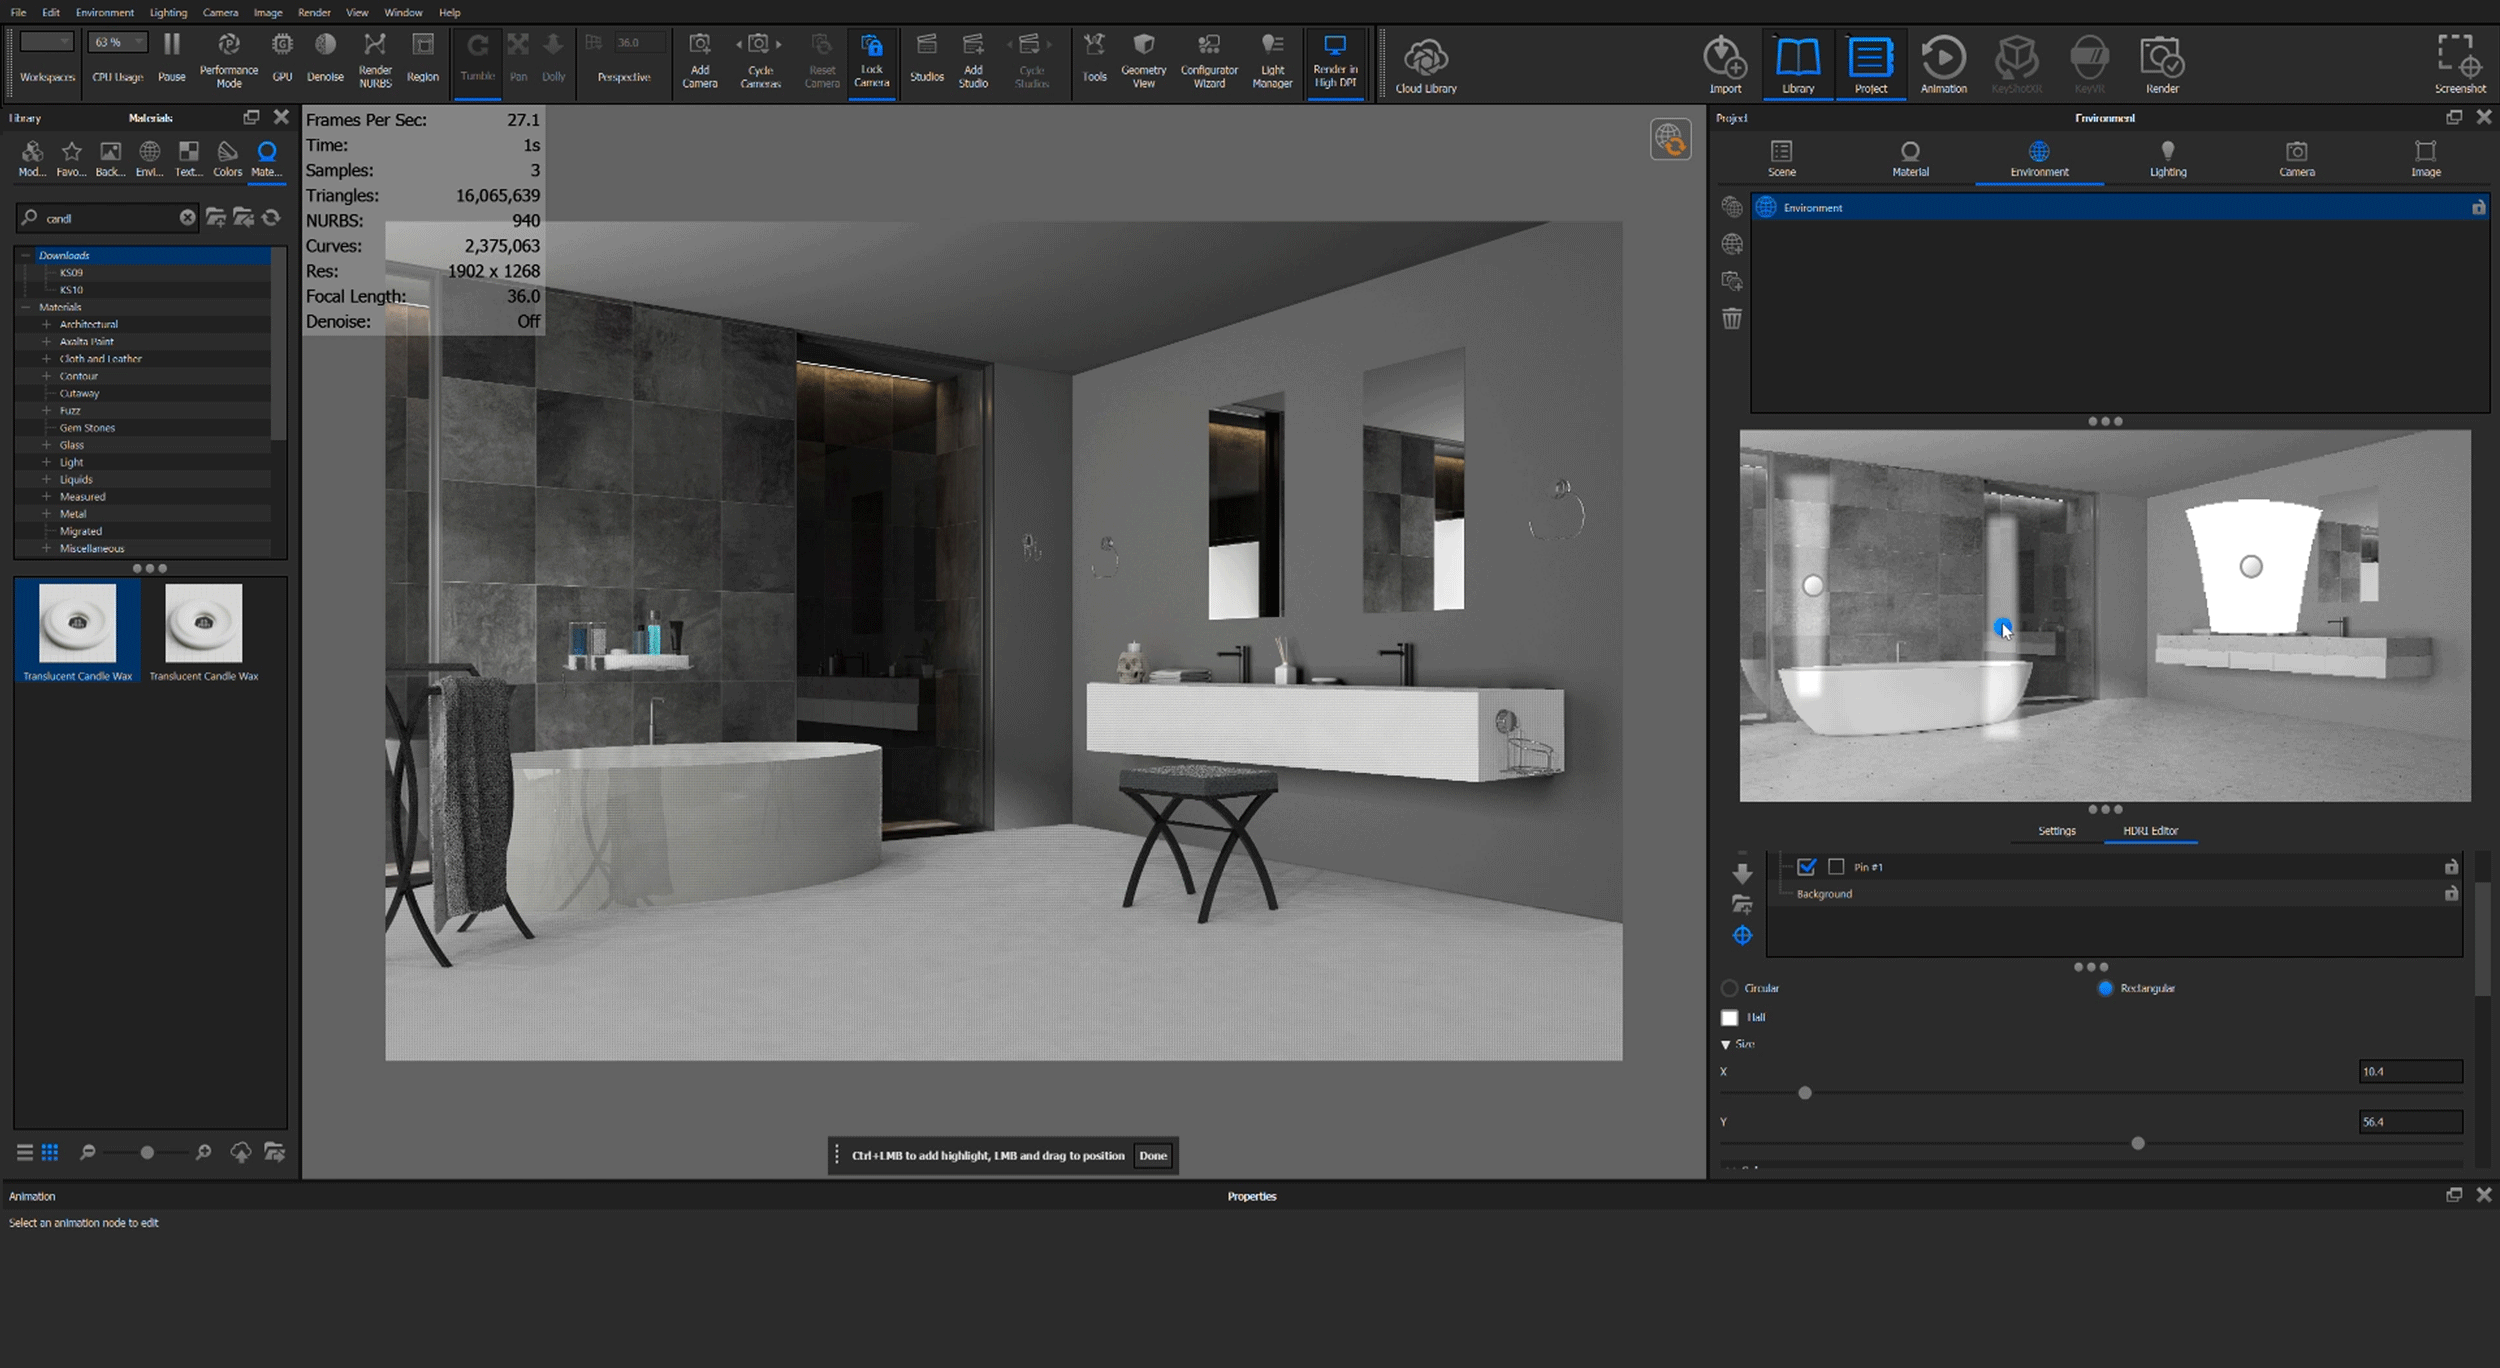
Task: Select the Gem Stones folder
Action: pos(87,428)
